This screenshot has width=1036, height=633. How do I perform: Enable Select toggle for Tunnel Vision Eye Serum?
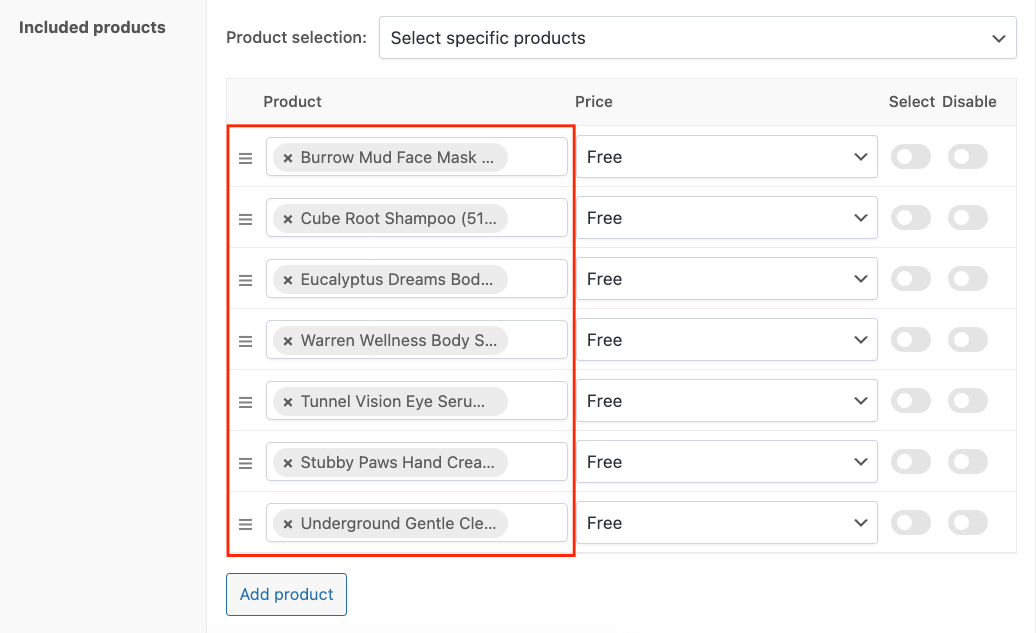910,401
